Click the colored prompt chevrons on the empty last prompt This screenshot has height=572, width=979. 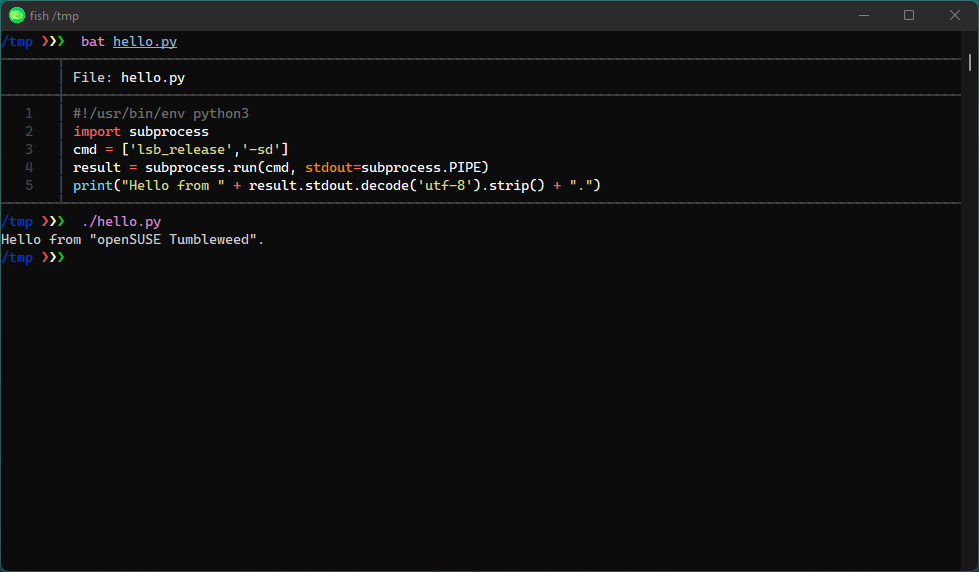click(53, 258)
